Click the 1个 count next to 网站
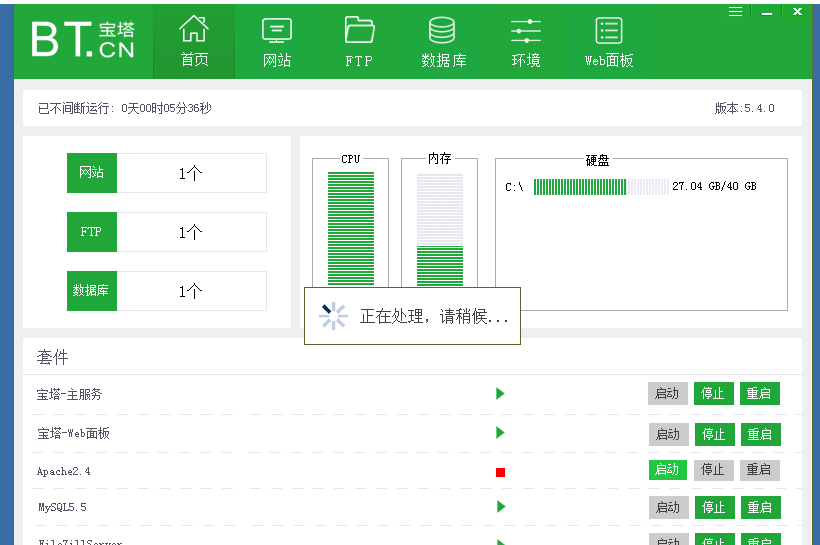This screenshot has width=820, height=545. [x=190, y=173]
